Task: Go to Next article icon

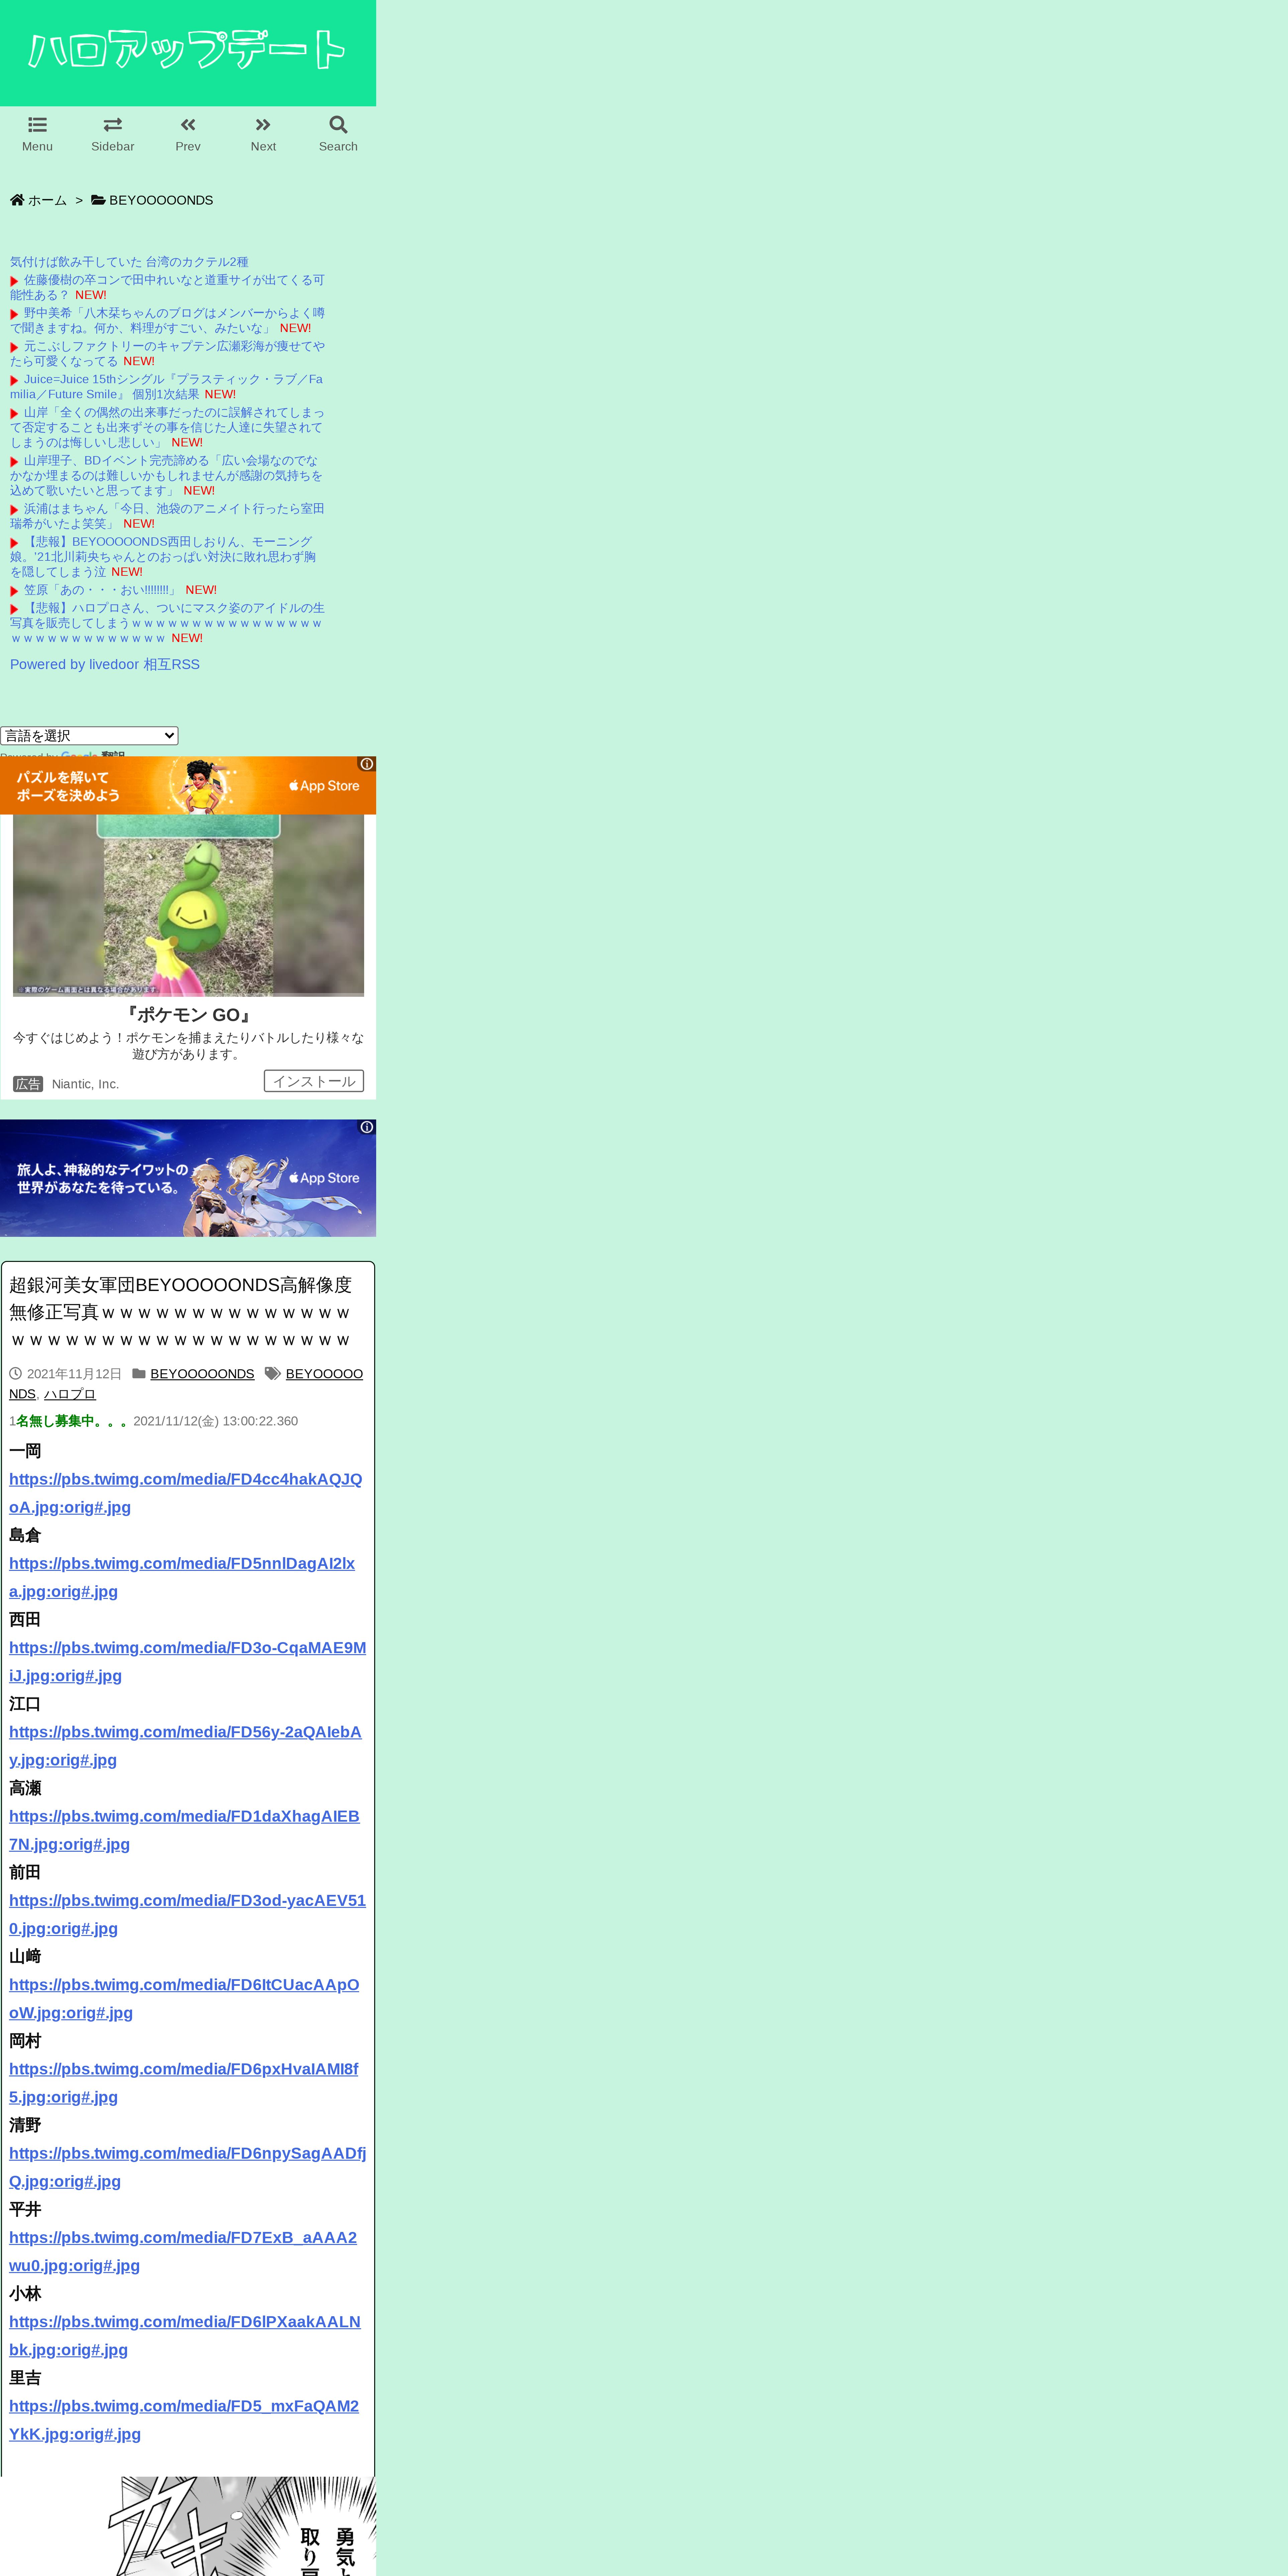Action: (x=263, y=125)
